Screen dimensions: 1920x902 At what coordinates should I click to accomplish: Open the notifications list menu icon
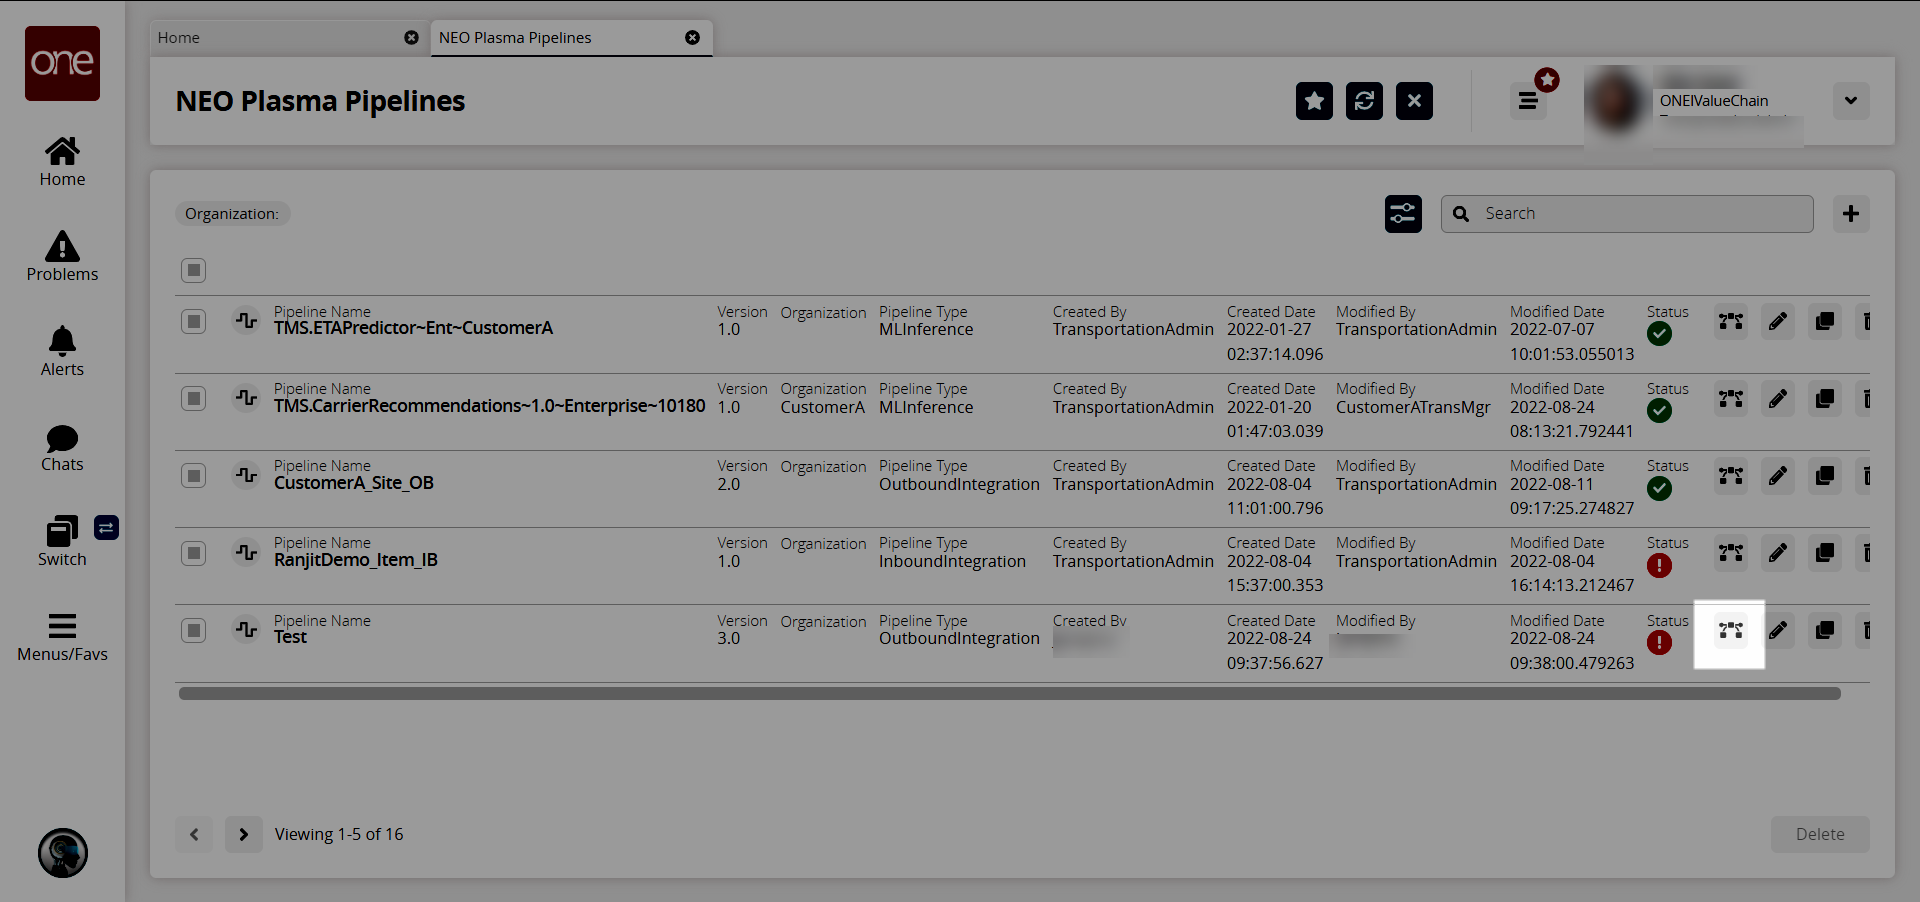point(1528,100)
